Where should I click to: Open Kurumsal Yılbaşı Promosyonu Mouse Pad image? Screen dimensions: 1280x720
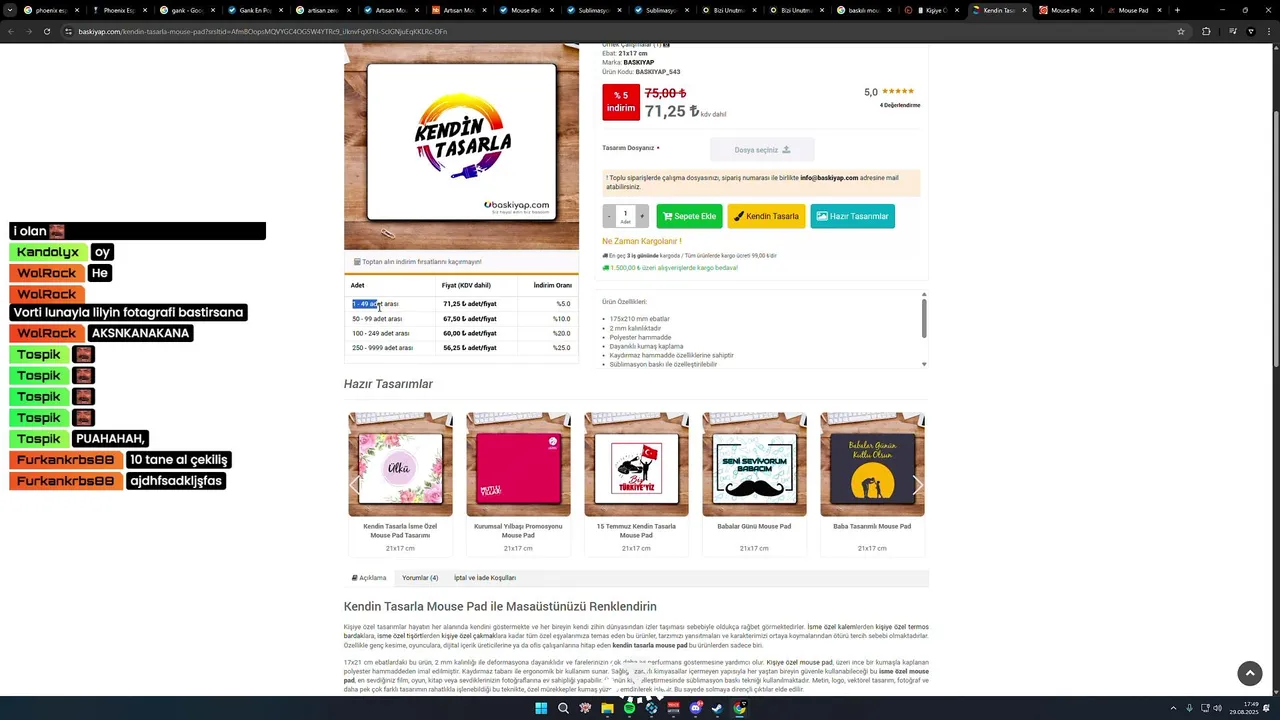(518, 464)
